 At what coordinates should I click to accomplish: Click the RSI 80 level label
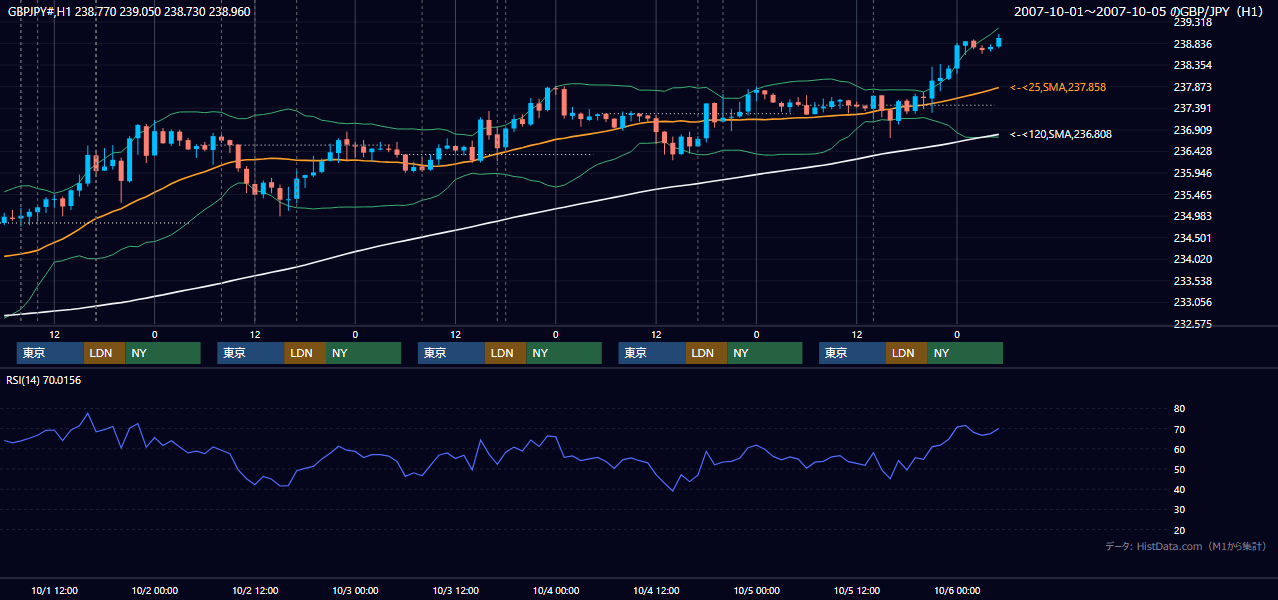click(x=1179, y=409)
